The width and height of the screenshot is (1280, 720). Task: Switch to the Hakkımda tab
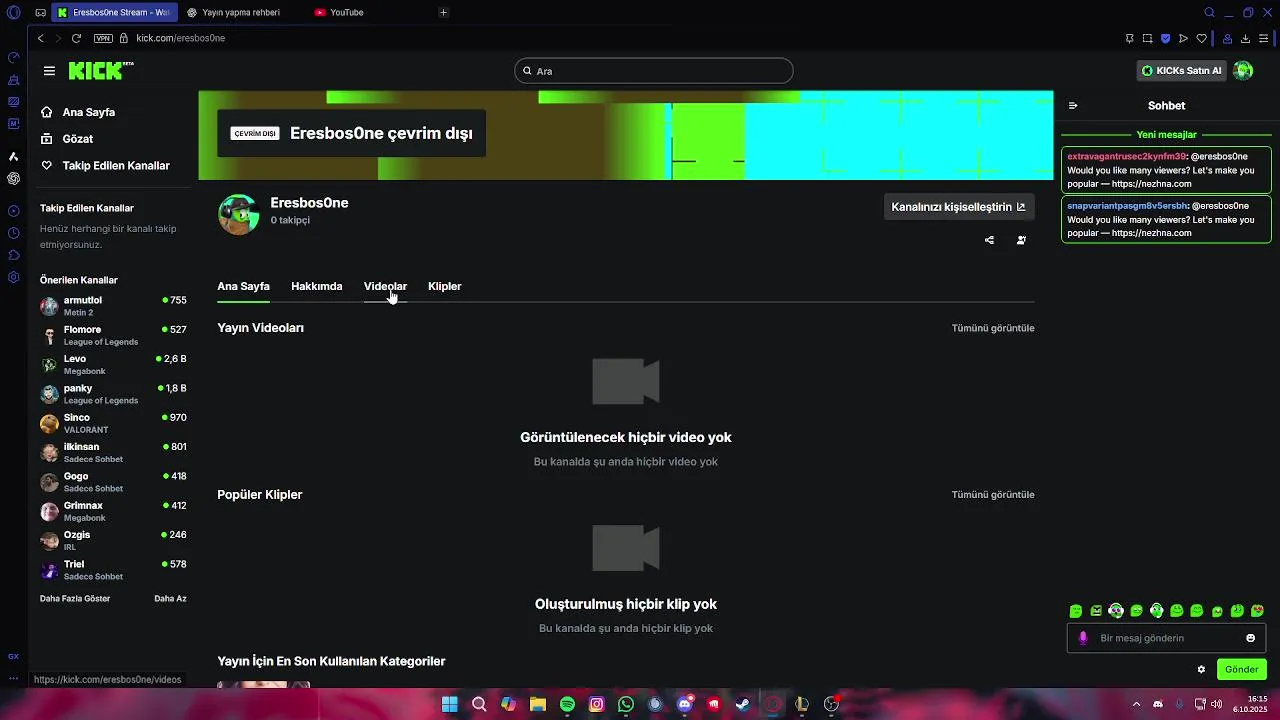[x=316, y=286]
